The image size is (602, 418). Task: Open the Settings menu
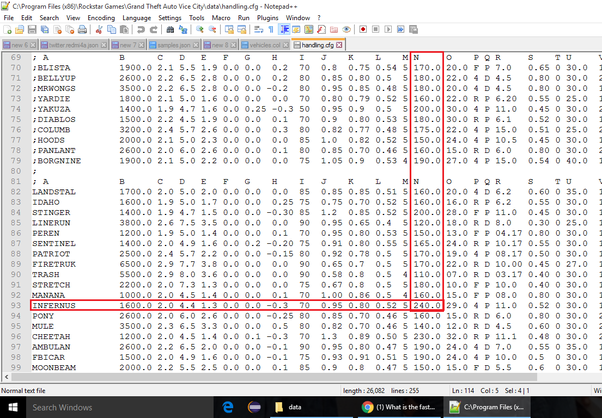[170, 18]
